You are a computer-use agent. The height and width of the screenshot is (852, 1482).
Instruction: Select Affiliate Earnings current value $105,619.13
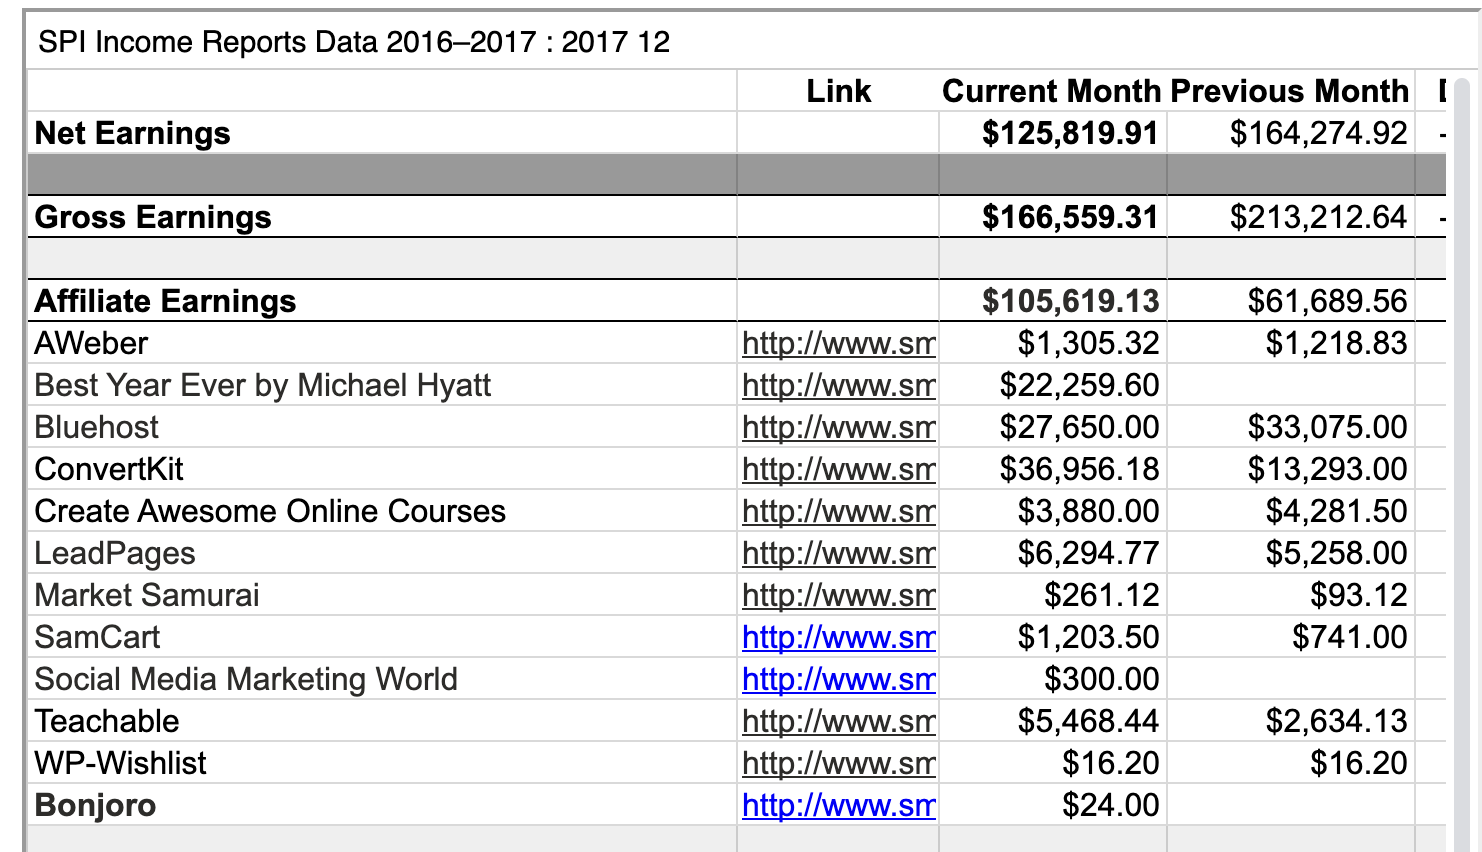pyautogui.click(x=1070, y=301)
